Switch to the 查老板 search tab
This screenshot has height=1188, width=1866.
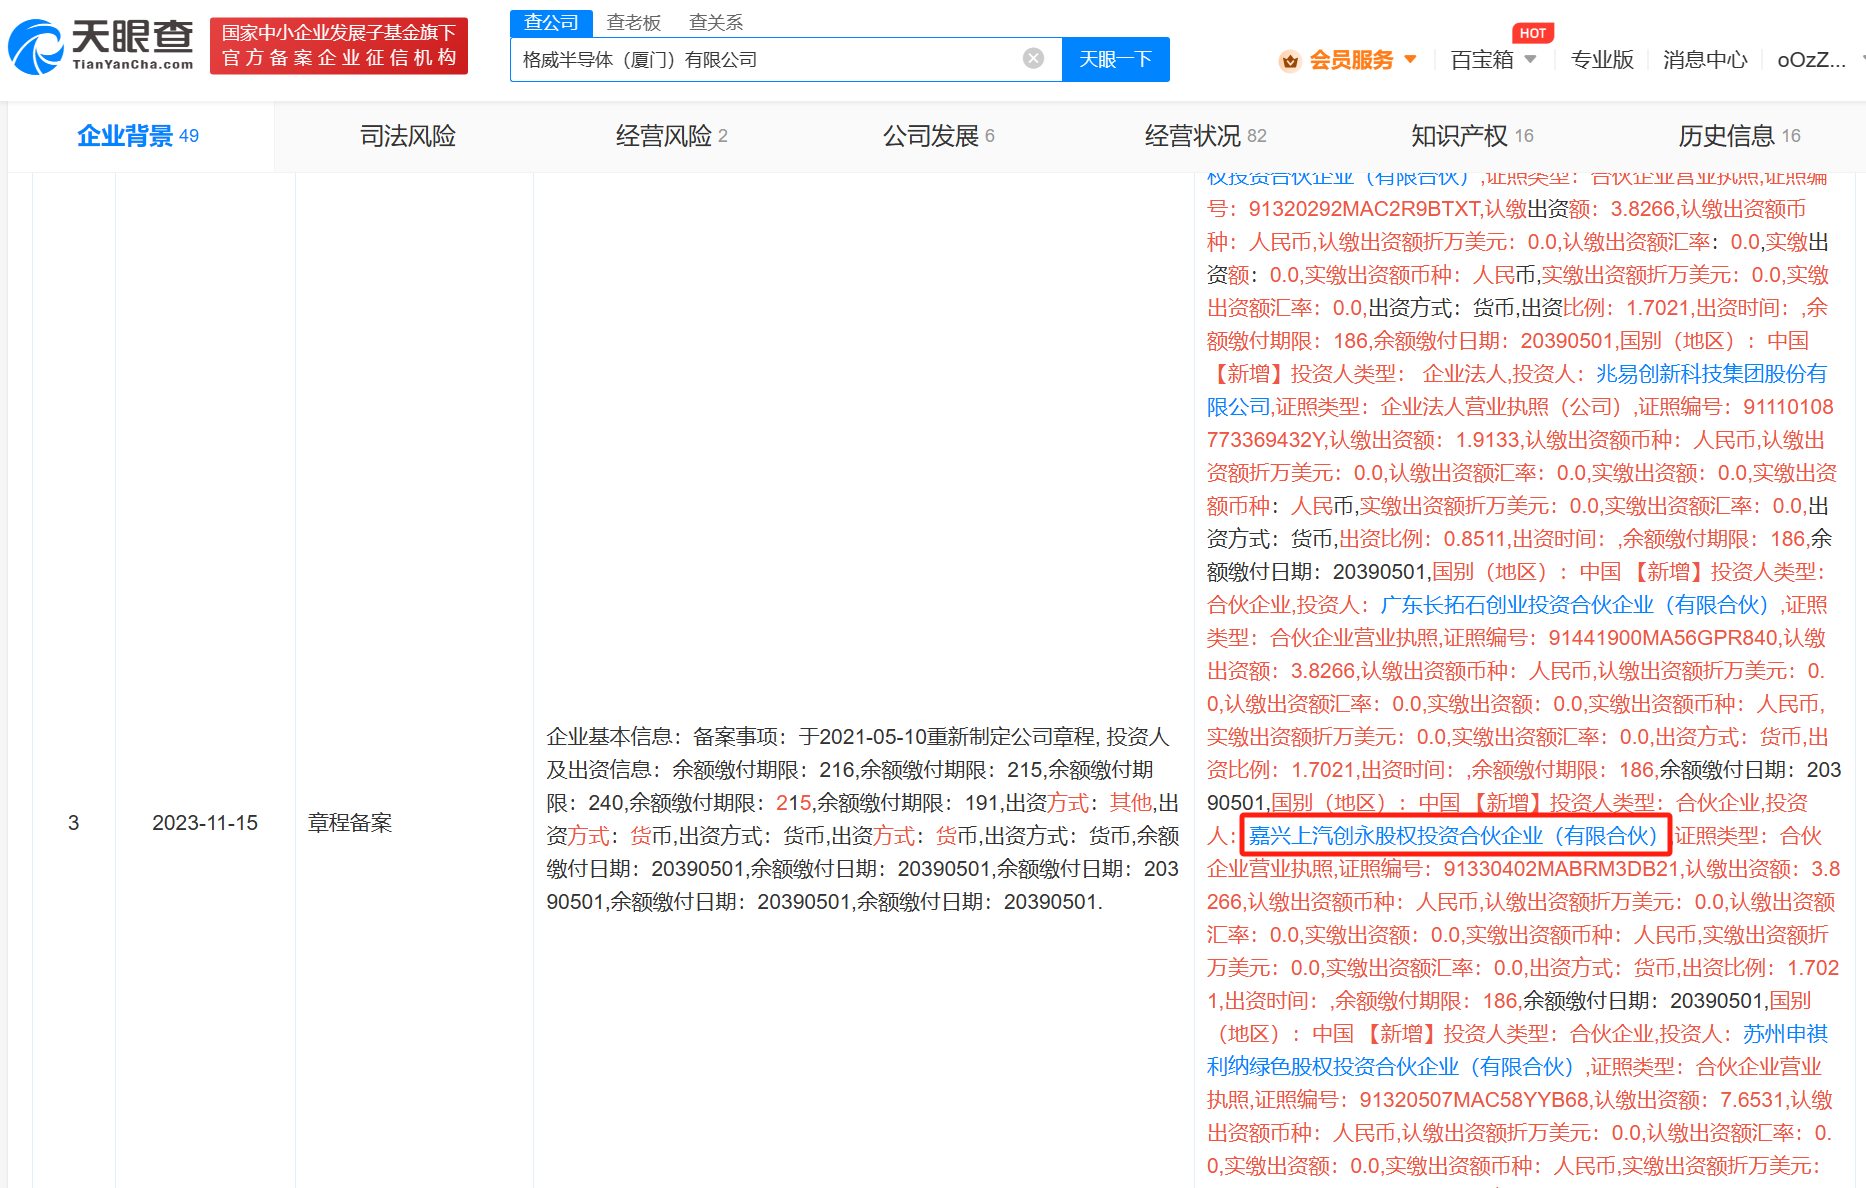pyautogui.click(x=633, y=22)
